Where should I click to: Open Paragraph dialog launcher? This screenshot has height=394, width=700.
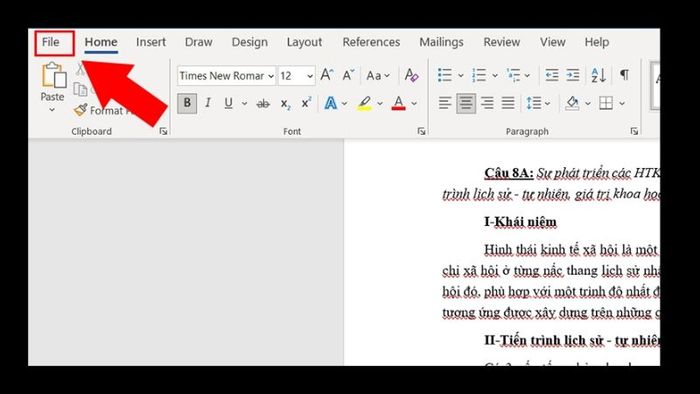pos(634,131)
